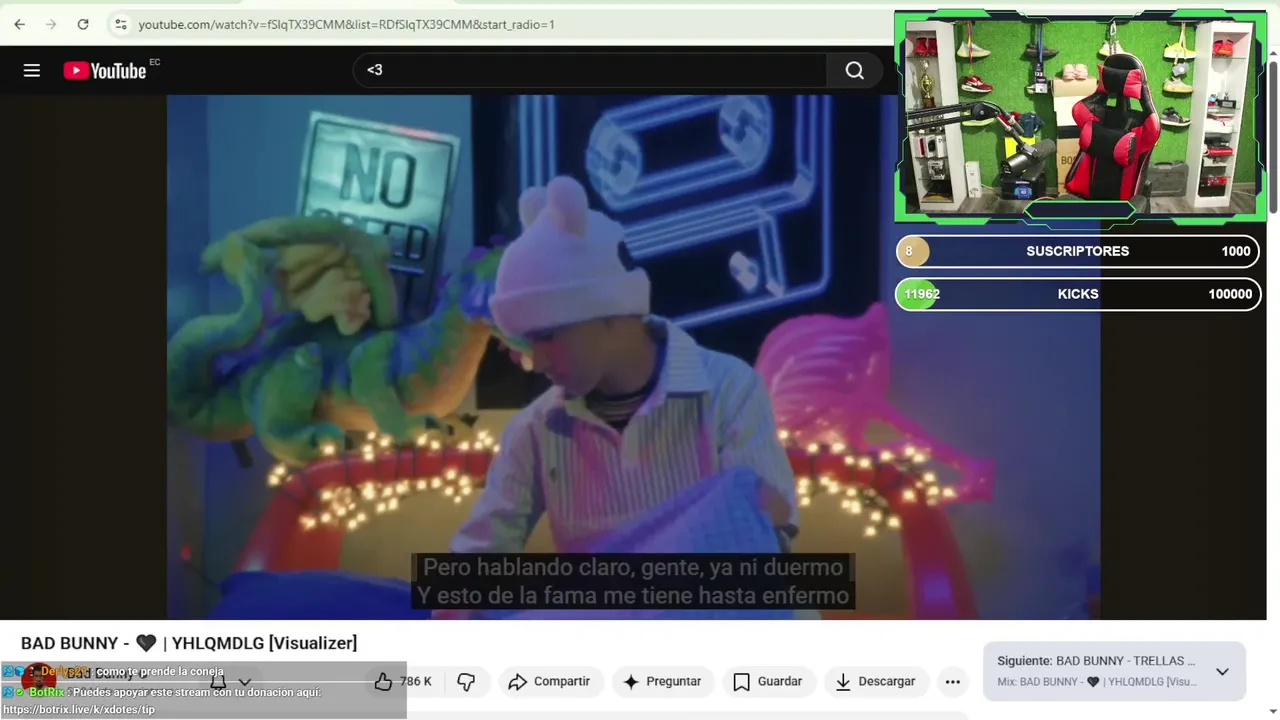Go to YouTube home via logo
The image size is (1280, 720).
click(105, 70)
